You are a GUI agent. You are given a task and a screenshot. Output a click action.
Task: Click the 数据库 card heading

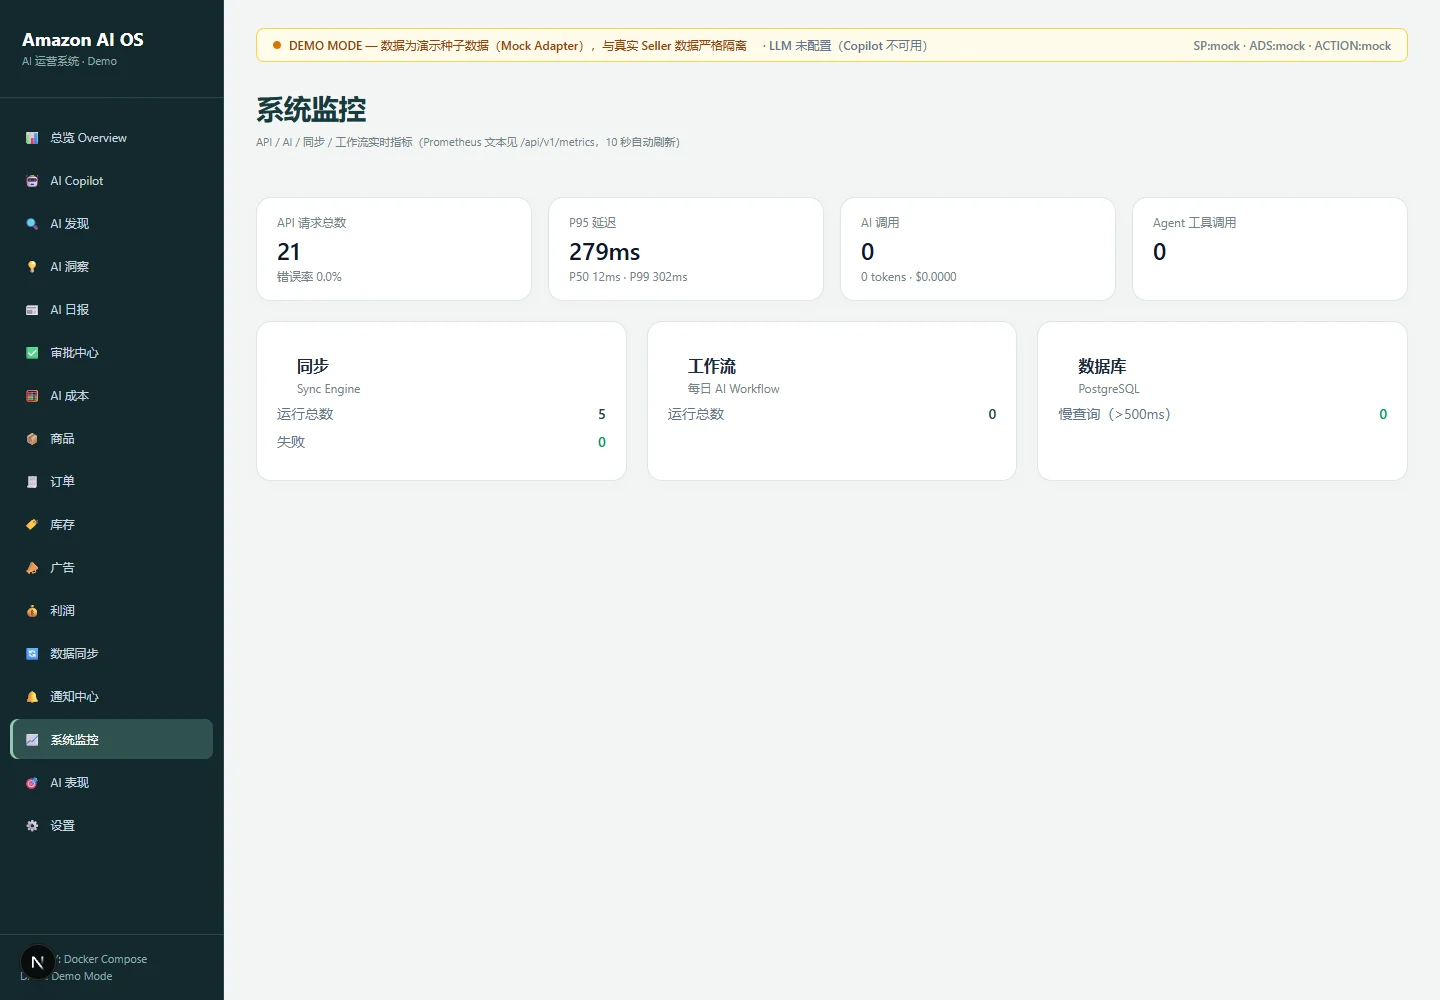click(1102, 366)
